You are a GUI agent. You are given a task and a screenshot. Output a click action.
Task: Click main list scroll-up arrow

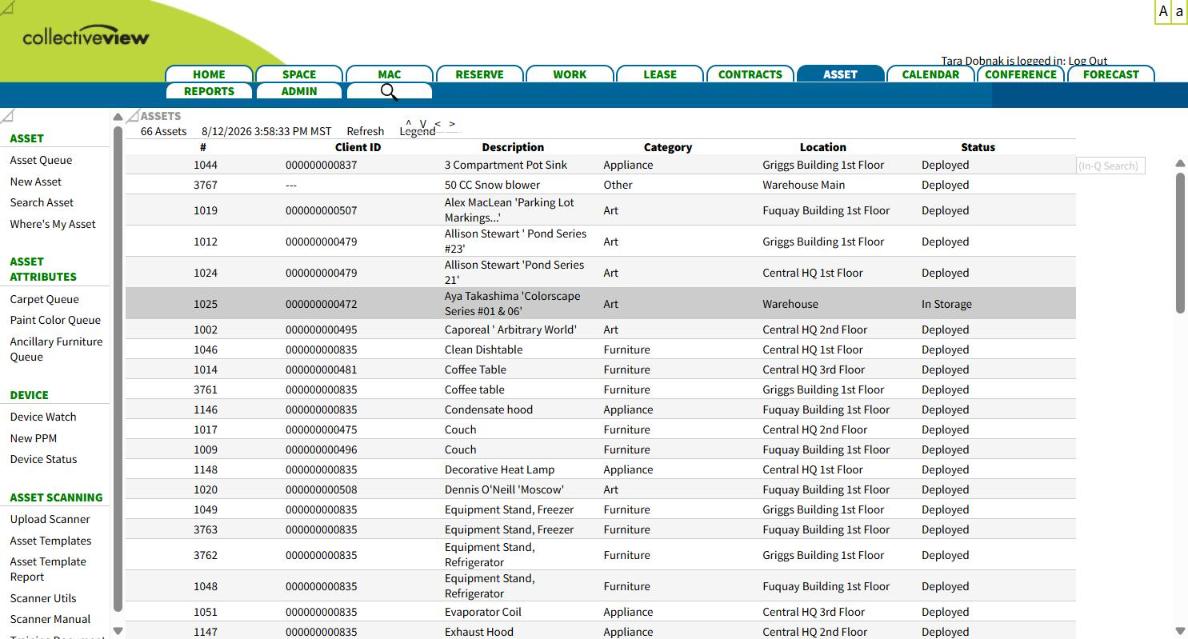point(1180,163)
